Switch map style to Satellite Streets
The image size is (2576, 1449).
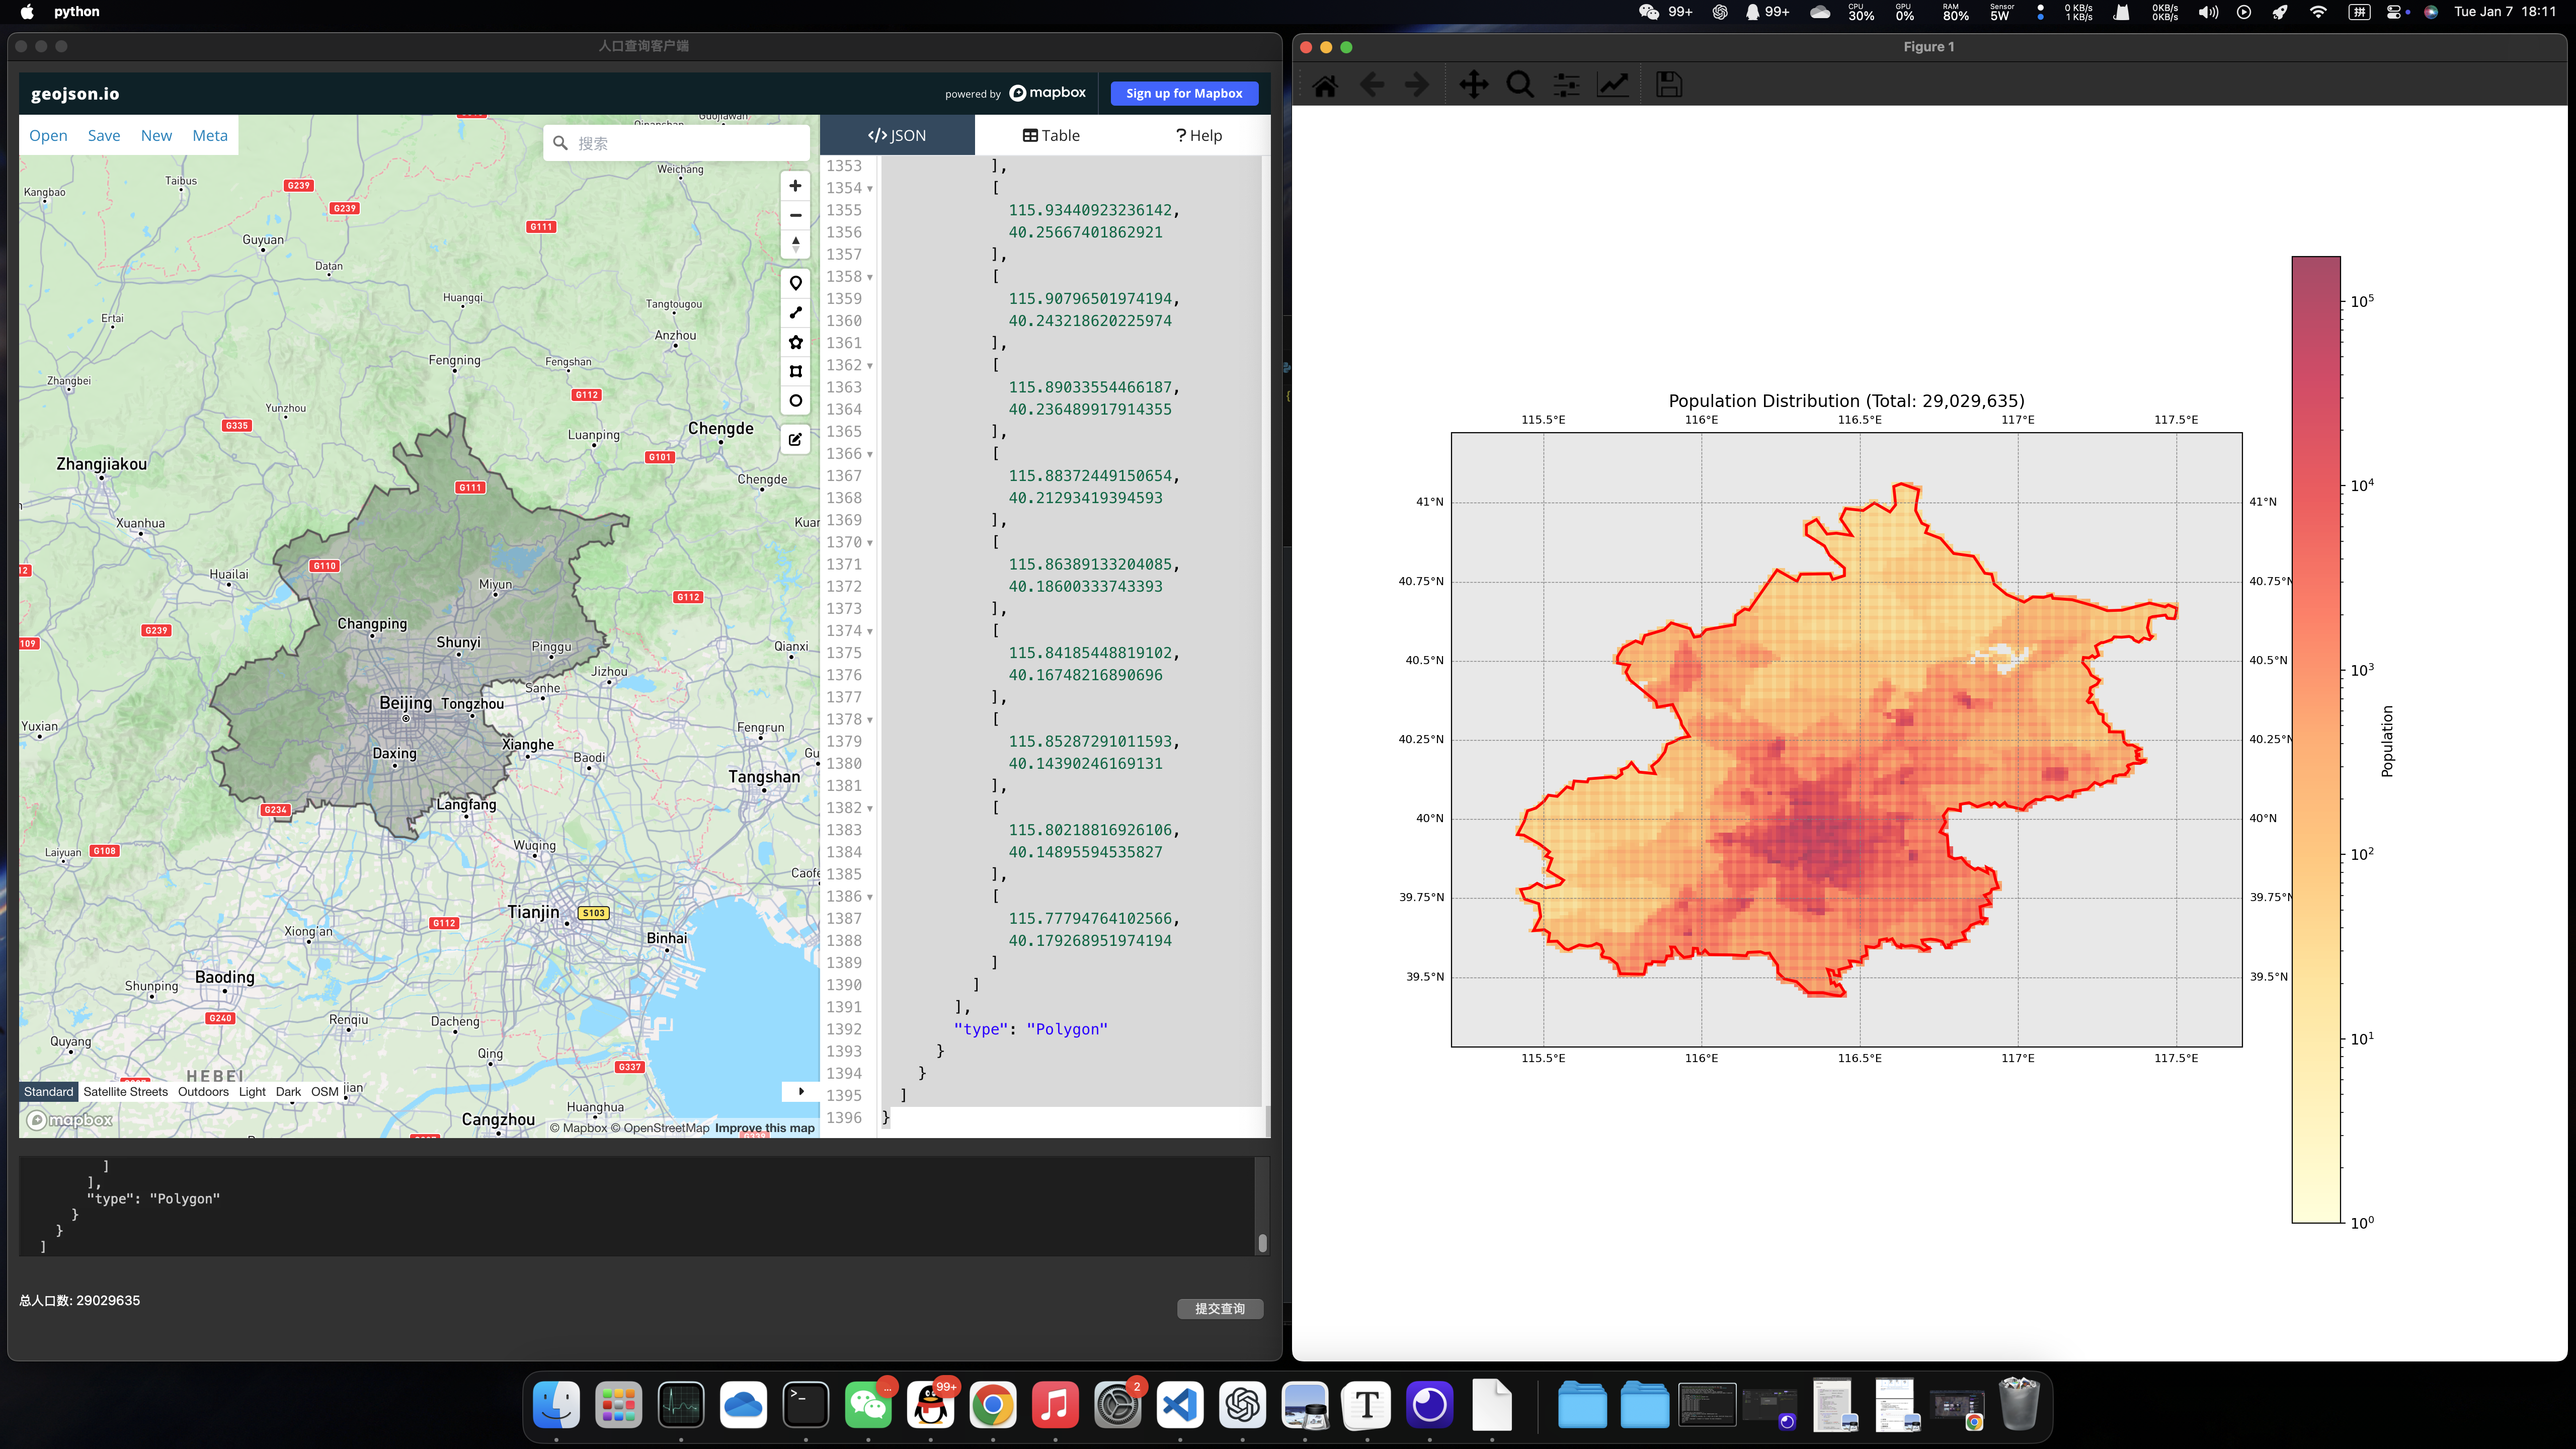[x=125, y=1091]
